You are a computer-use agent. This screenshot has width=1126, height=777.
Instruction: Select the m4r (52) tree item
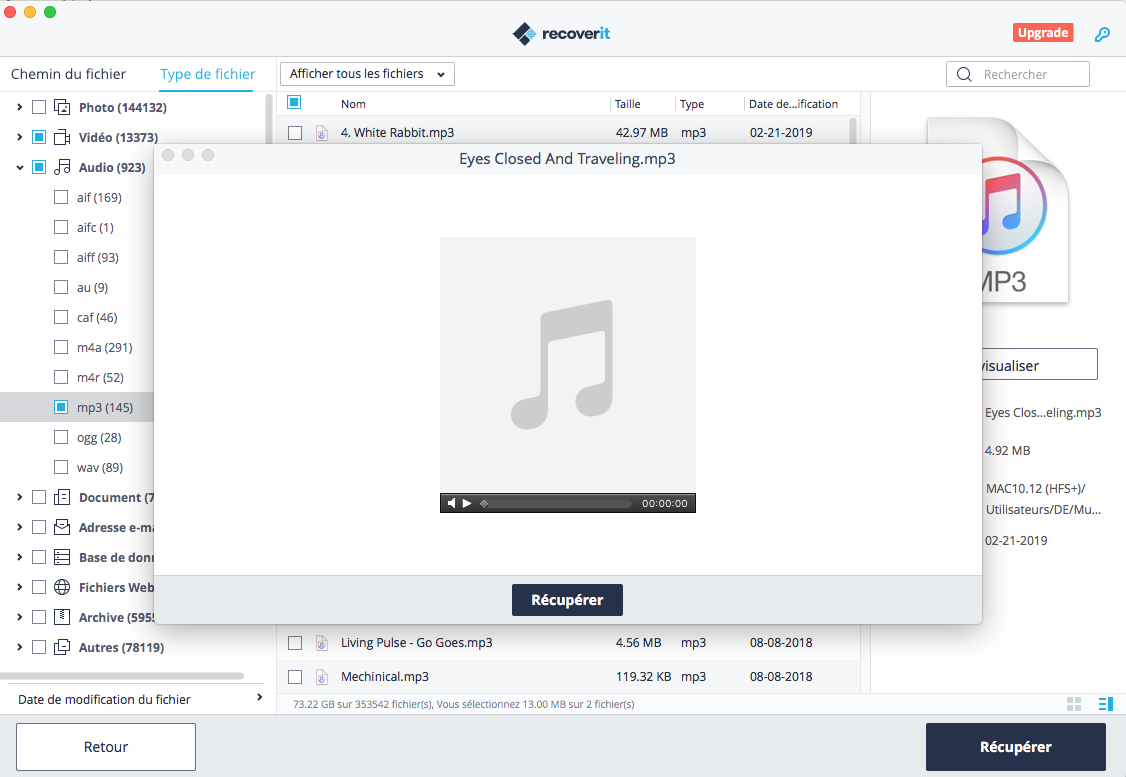click(x=101, y=377)
